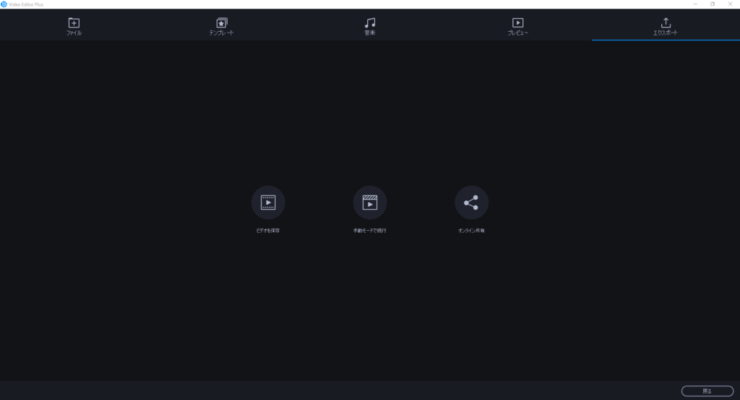This screenshot has height=400, width=740.
Task: Click the music note icon
Action: 370,23
